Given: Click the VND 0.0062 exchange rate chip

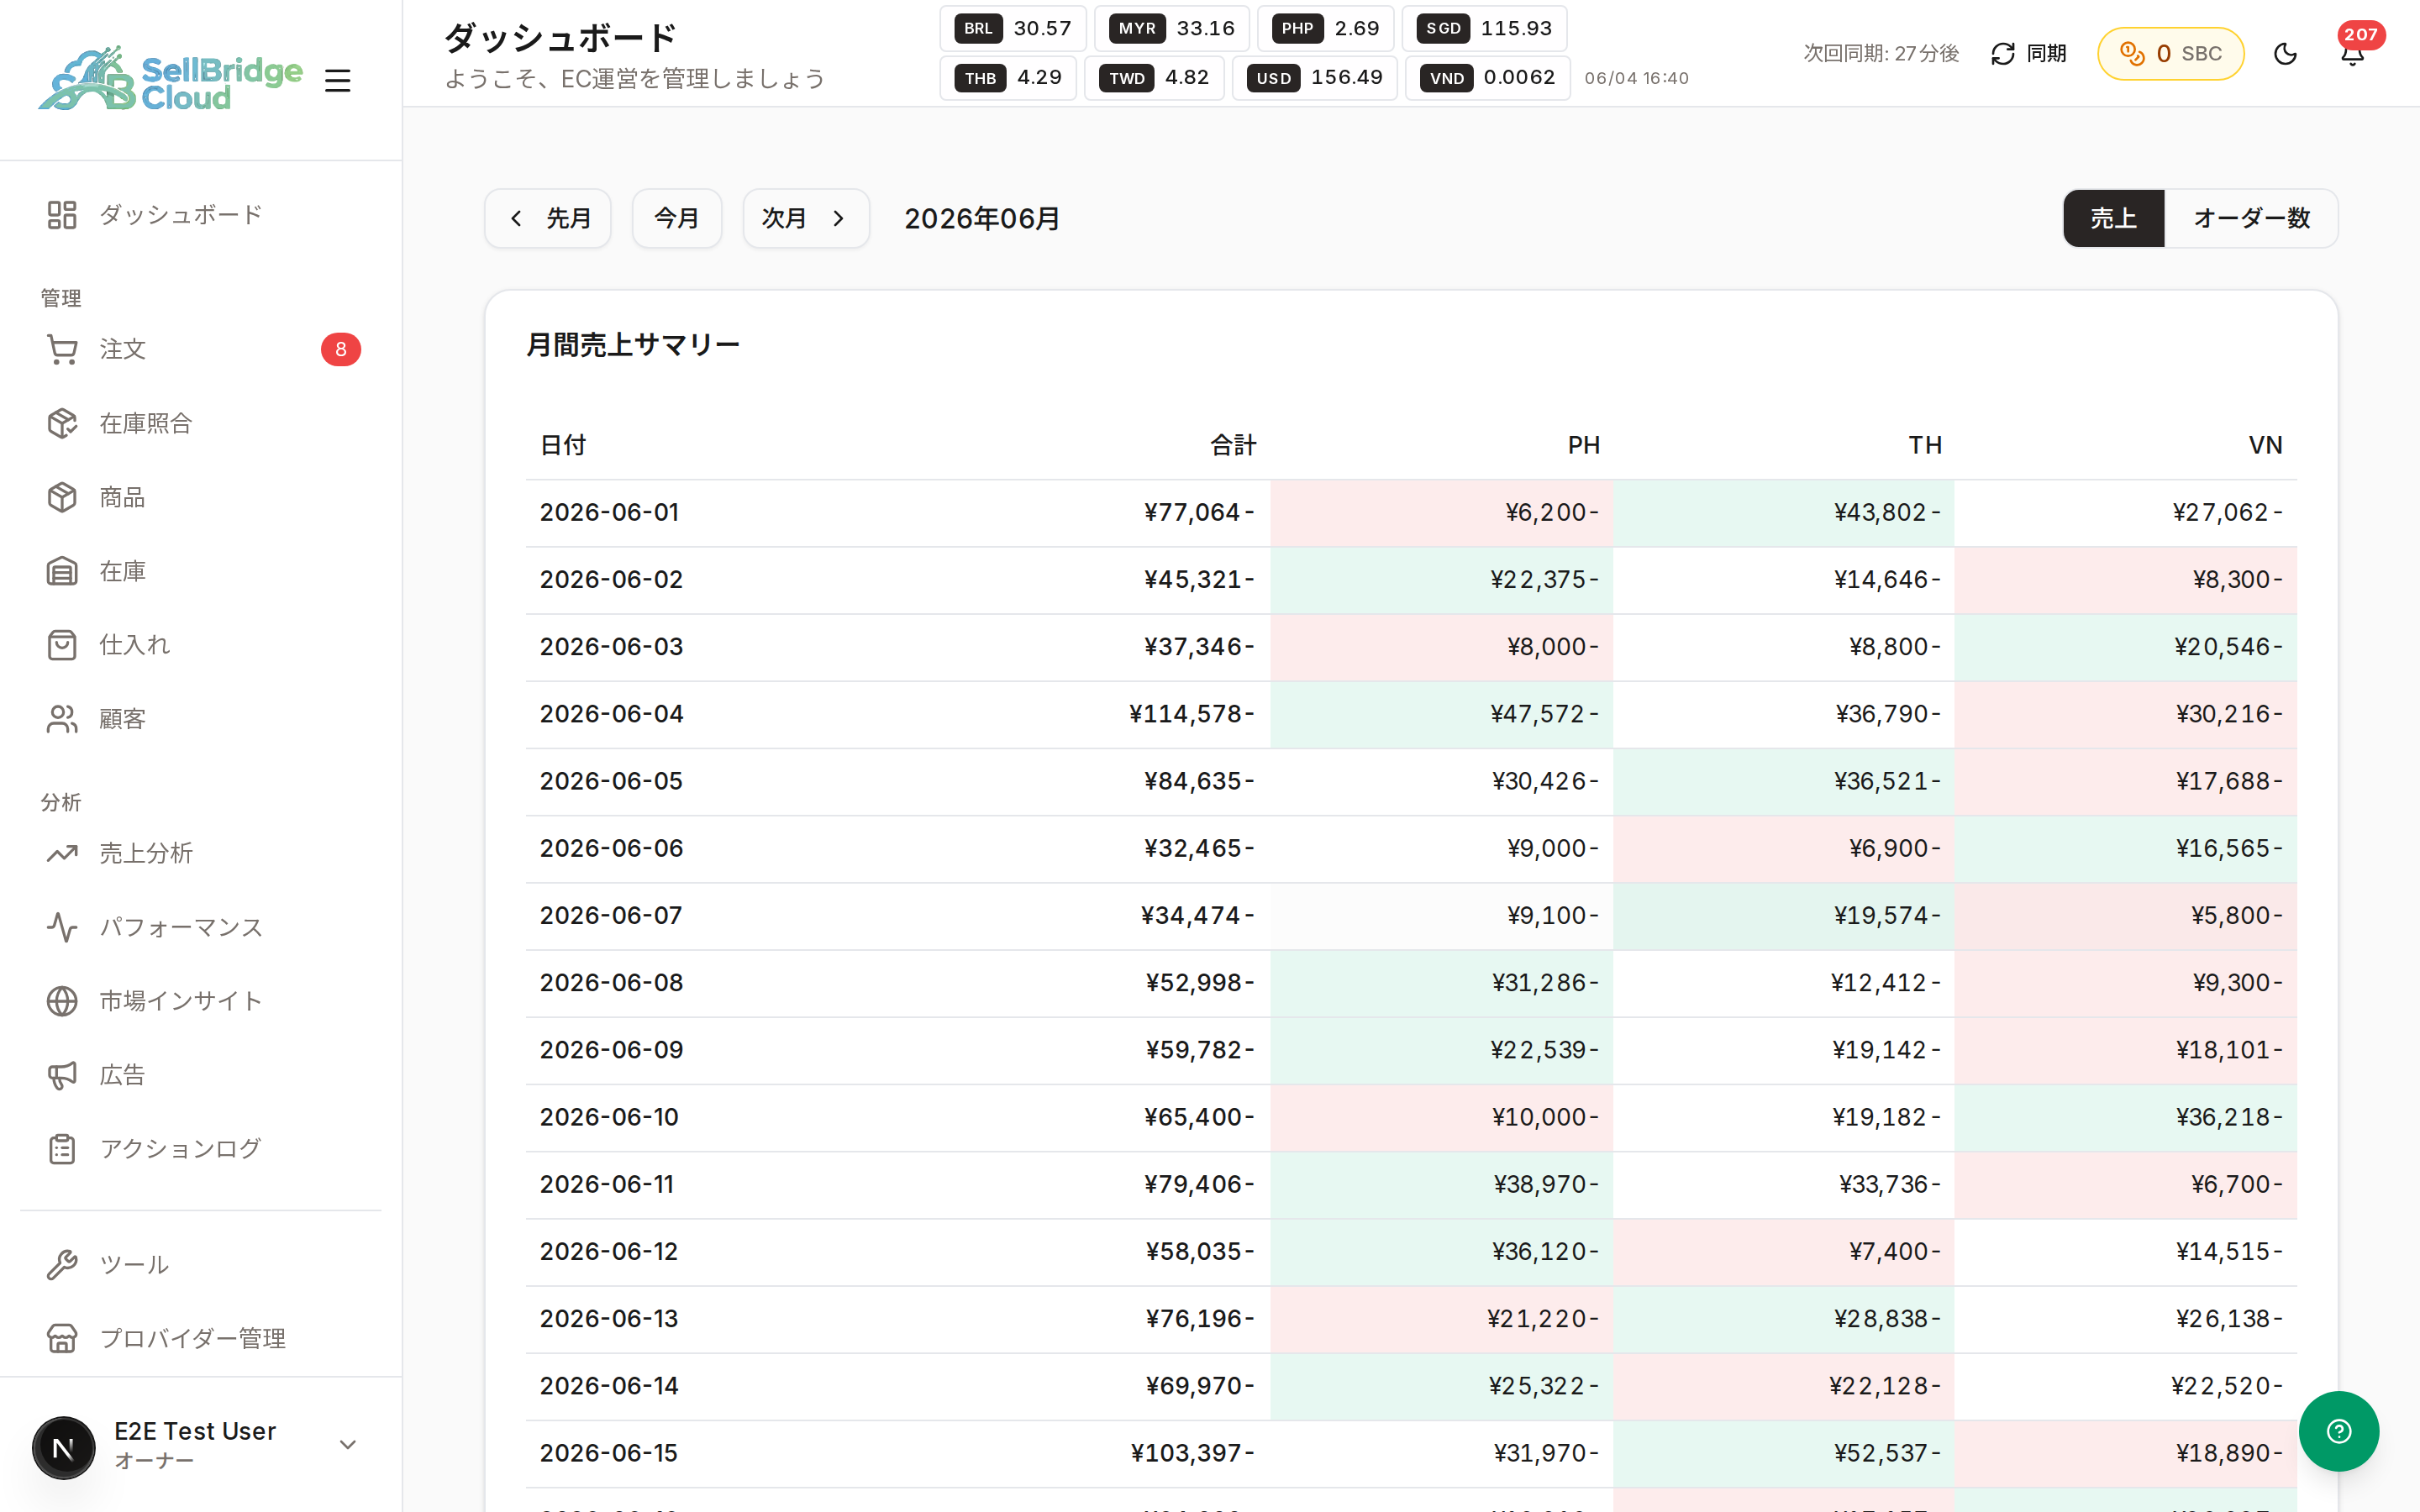Looking at the screenshot, I should (x=1488, y=78).
